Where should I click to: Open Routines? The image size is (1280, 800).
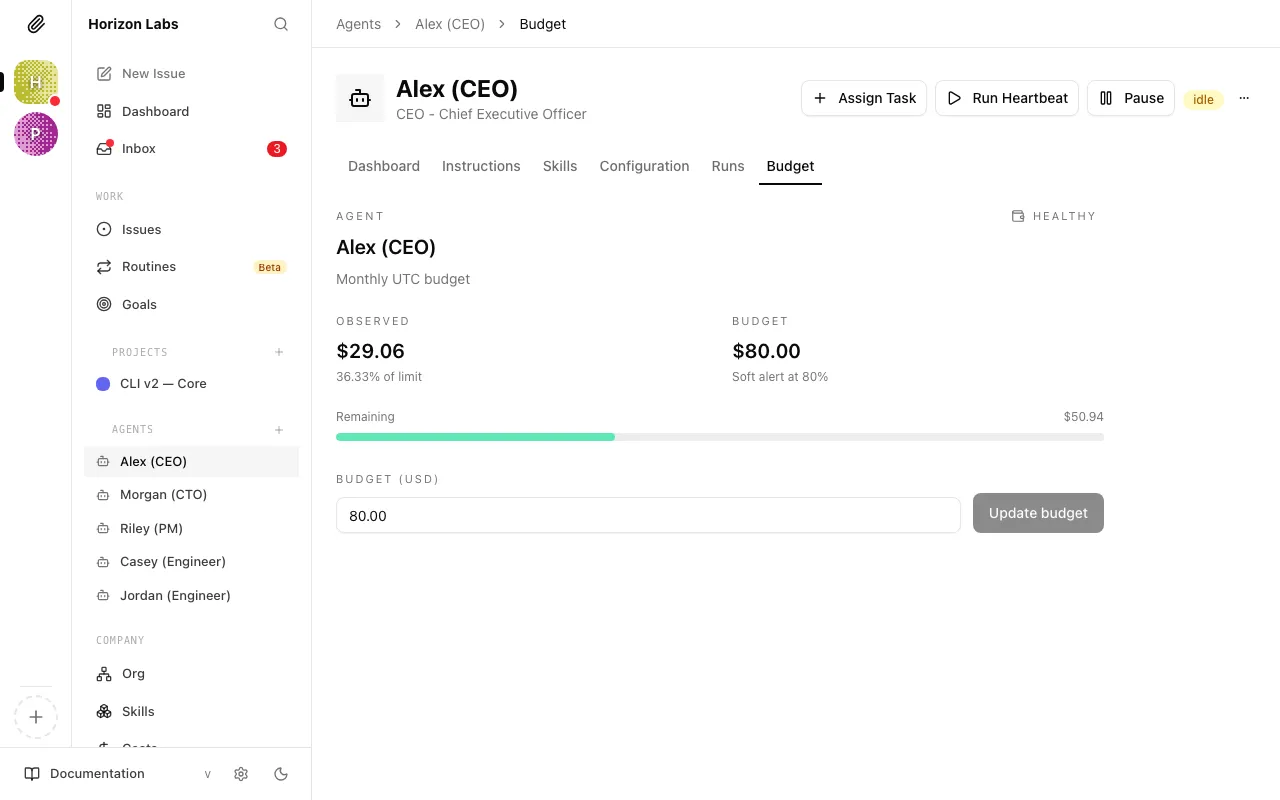point(191,267)
